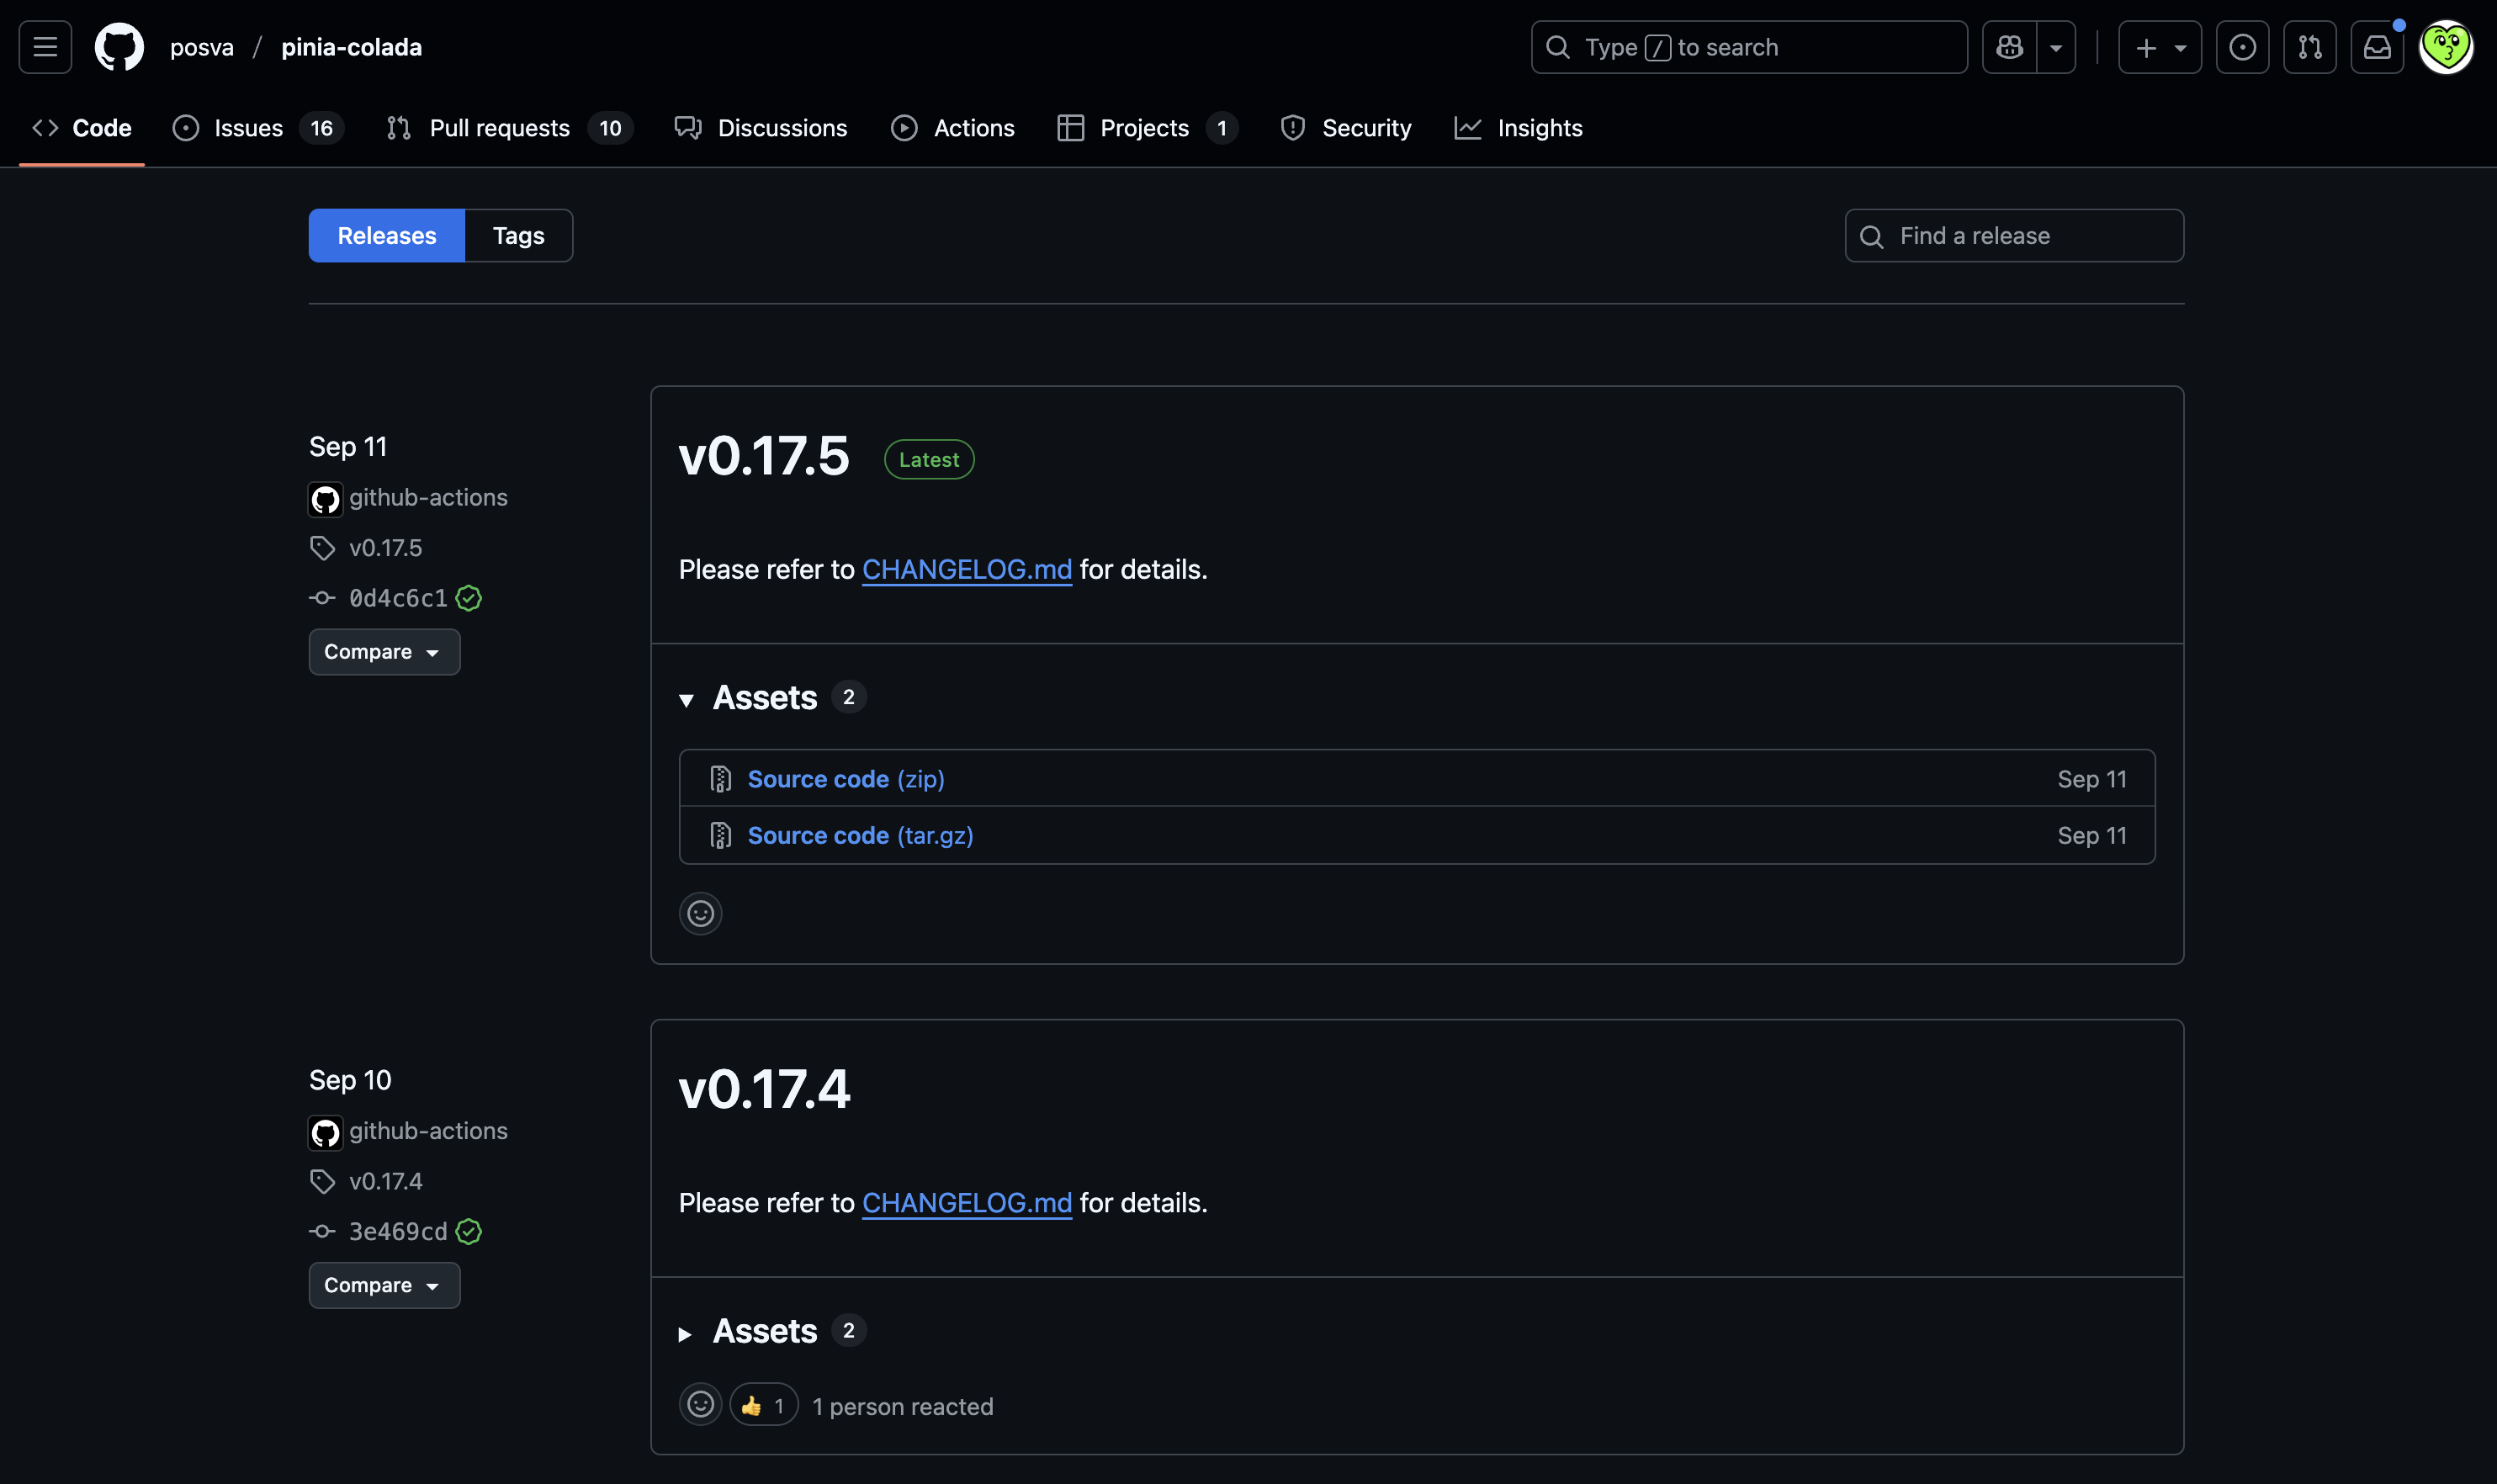2497x1484 pixels.
Task: Open the v0.17.4 release title
Action: (764, 1090)
